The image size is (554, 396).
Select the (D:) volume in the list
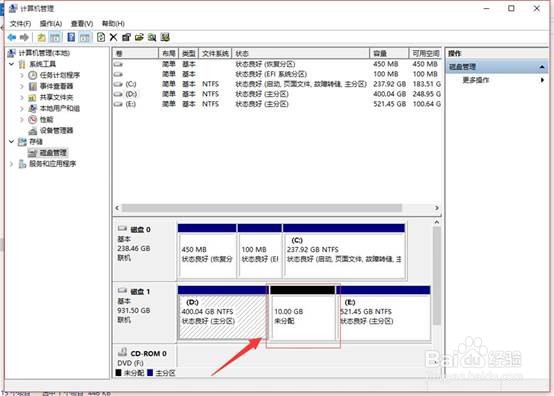[x=131, y=94]
